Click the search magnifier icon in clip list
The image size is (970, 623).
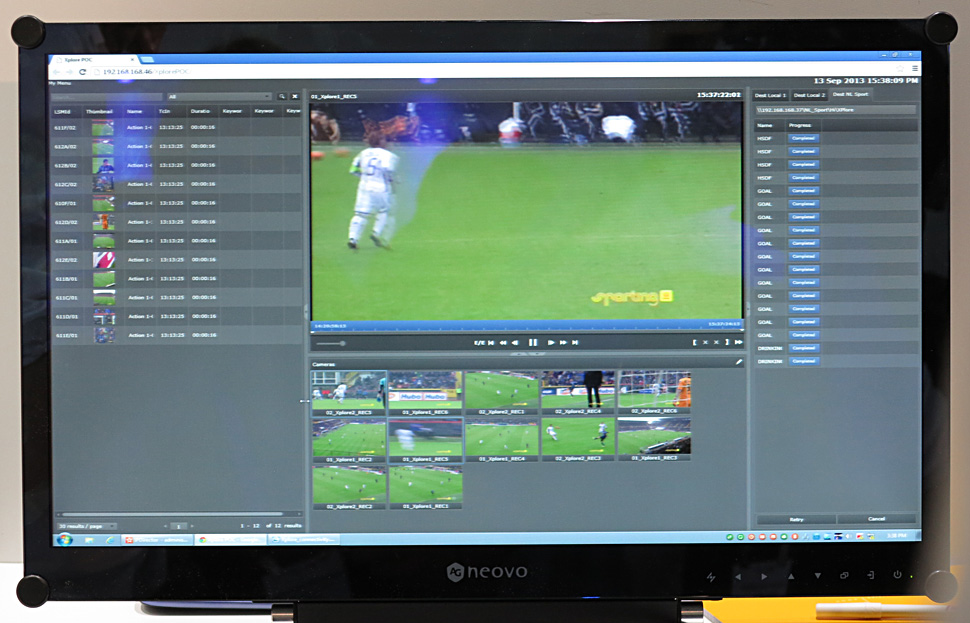click(x=282, y=96)
